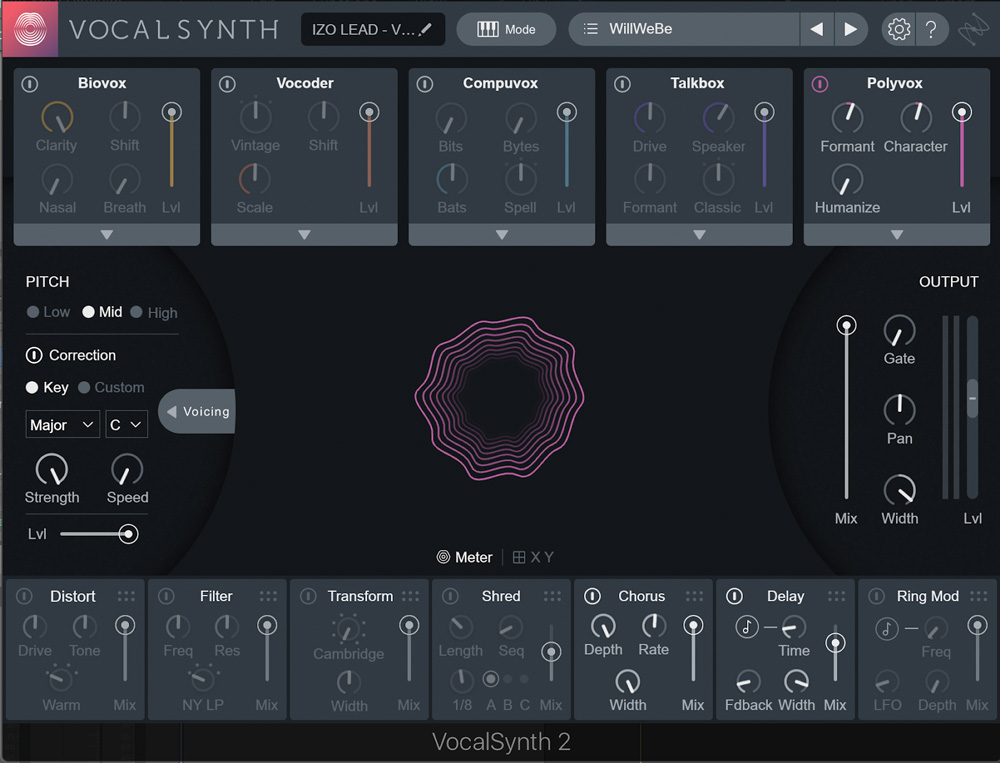1000x763 pixels.
Task: Open the settings gear icon
Action: point(899,29)
